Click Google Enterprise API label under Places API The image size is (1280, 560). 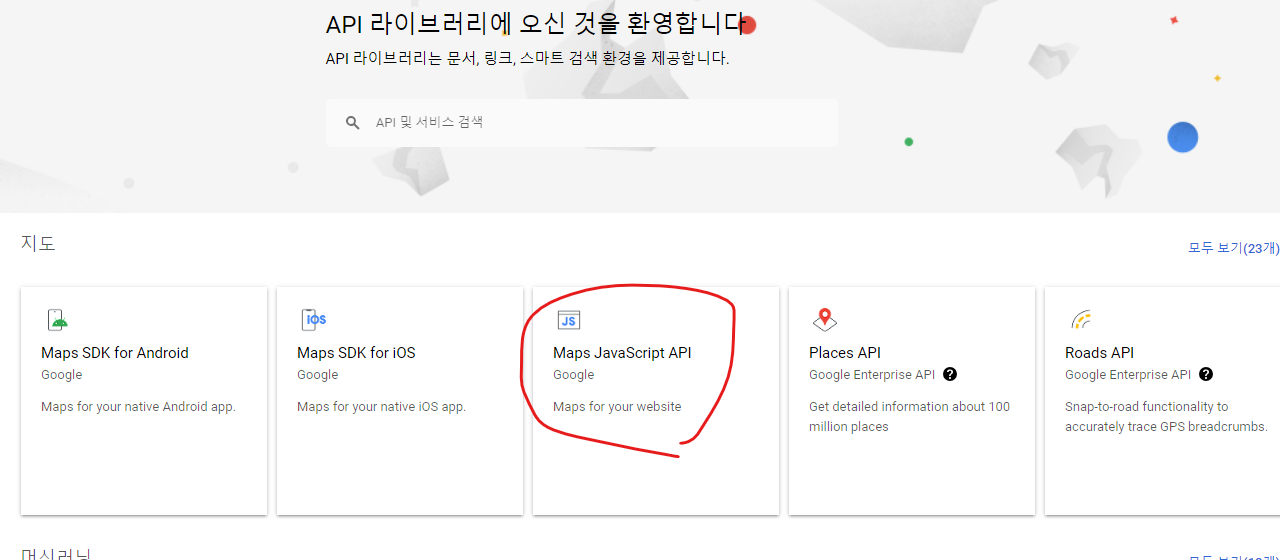pyautogui.click(x=872, y=375)
